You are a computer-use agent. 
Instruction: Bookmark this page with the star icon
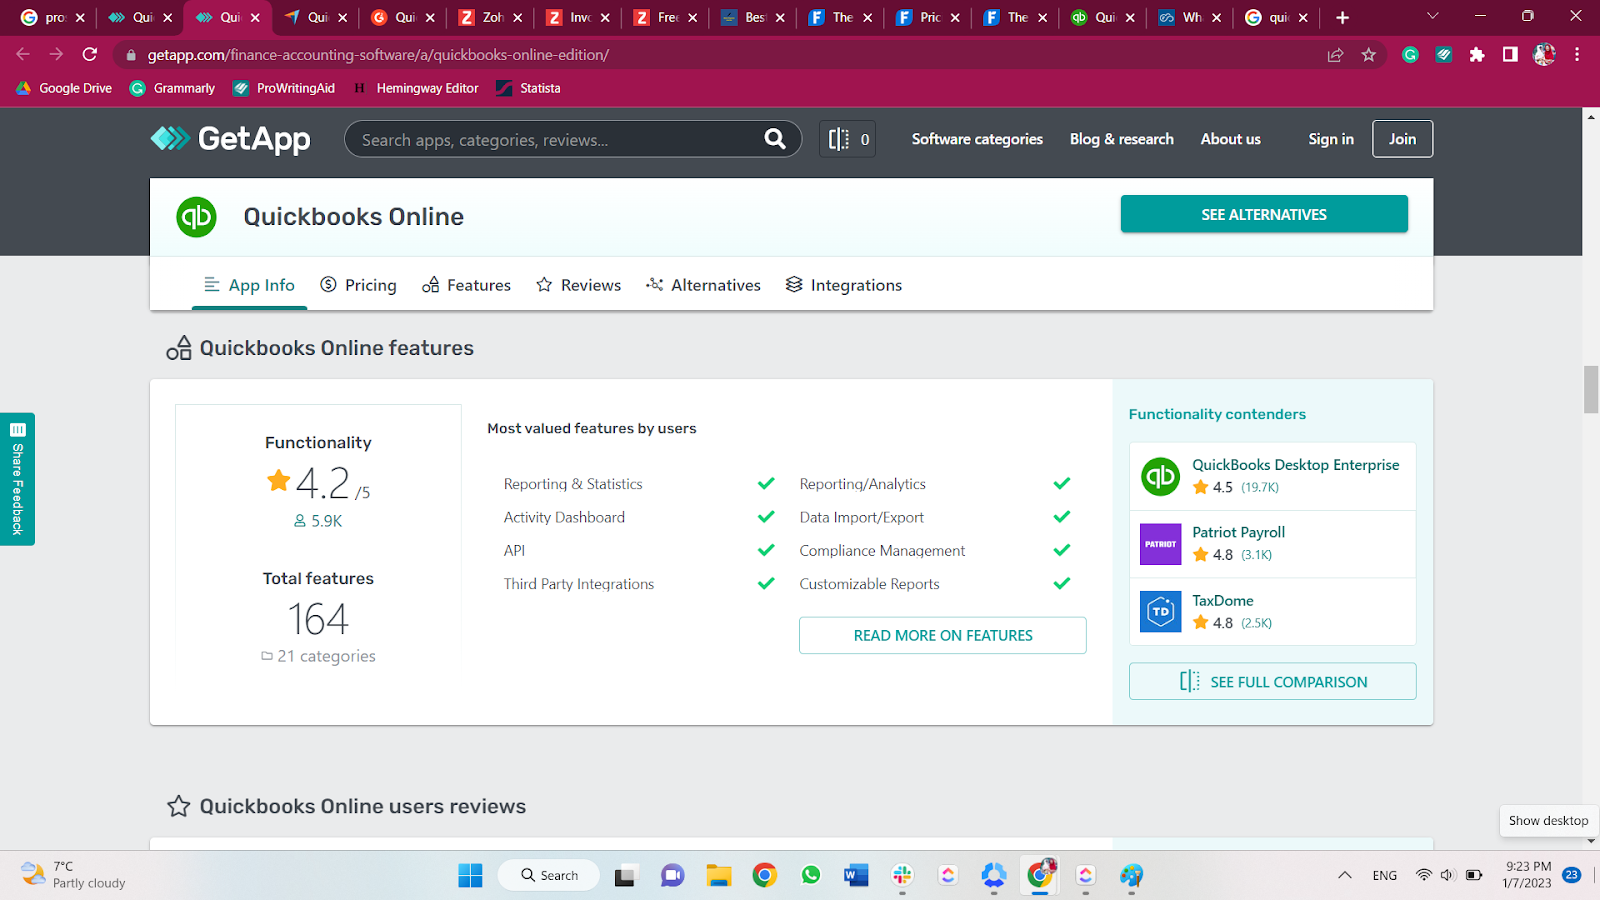coord(1369,55)
